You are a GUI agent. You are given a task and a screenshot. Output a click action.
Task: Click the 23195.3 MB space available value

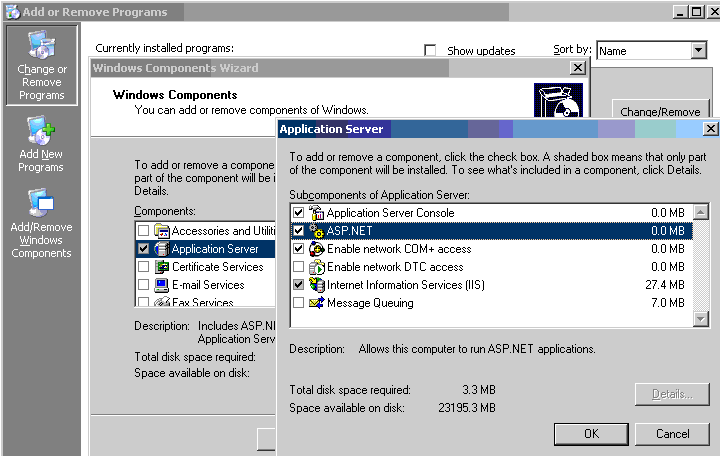point(467,408)
